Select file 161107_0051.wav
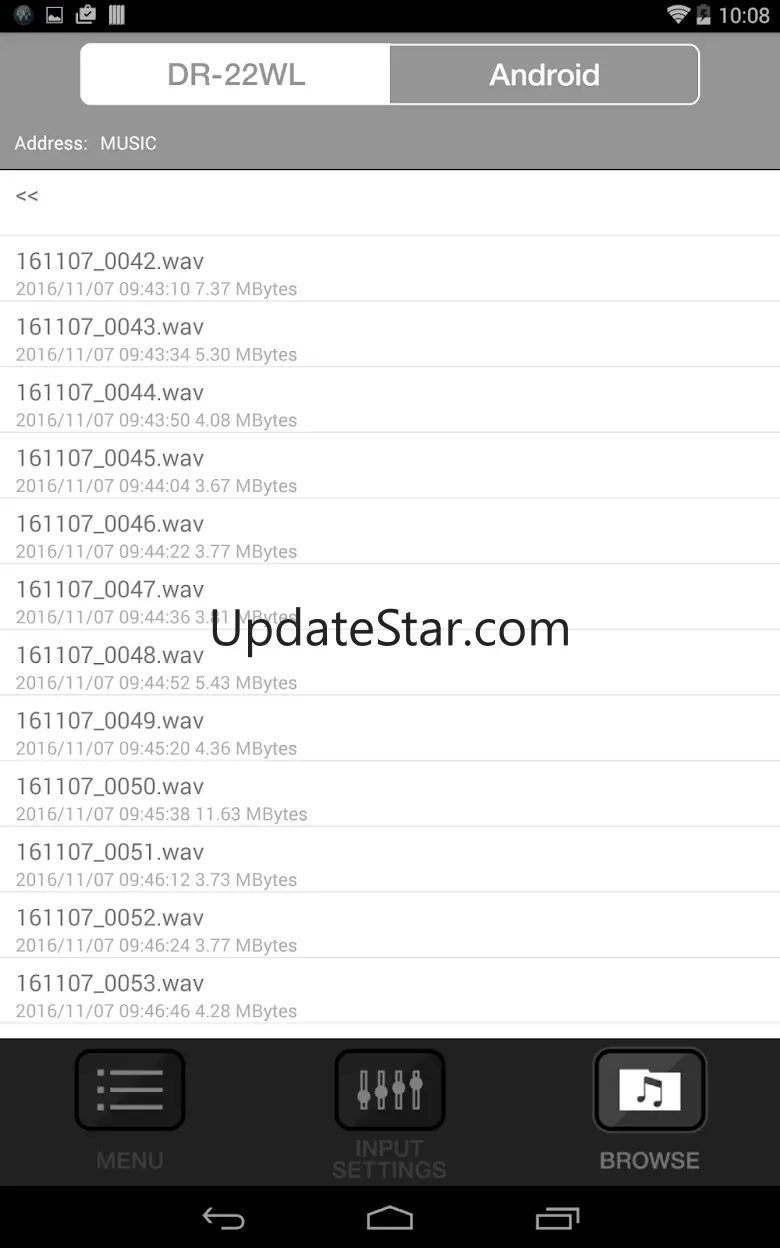Image resolution: width=780 pixels, height=1248 pixels. pyautogui.click(x=390, y=860)
